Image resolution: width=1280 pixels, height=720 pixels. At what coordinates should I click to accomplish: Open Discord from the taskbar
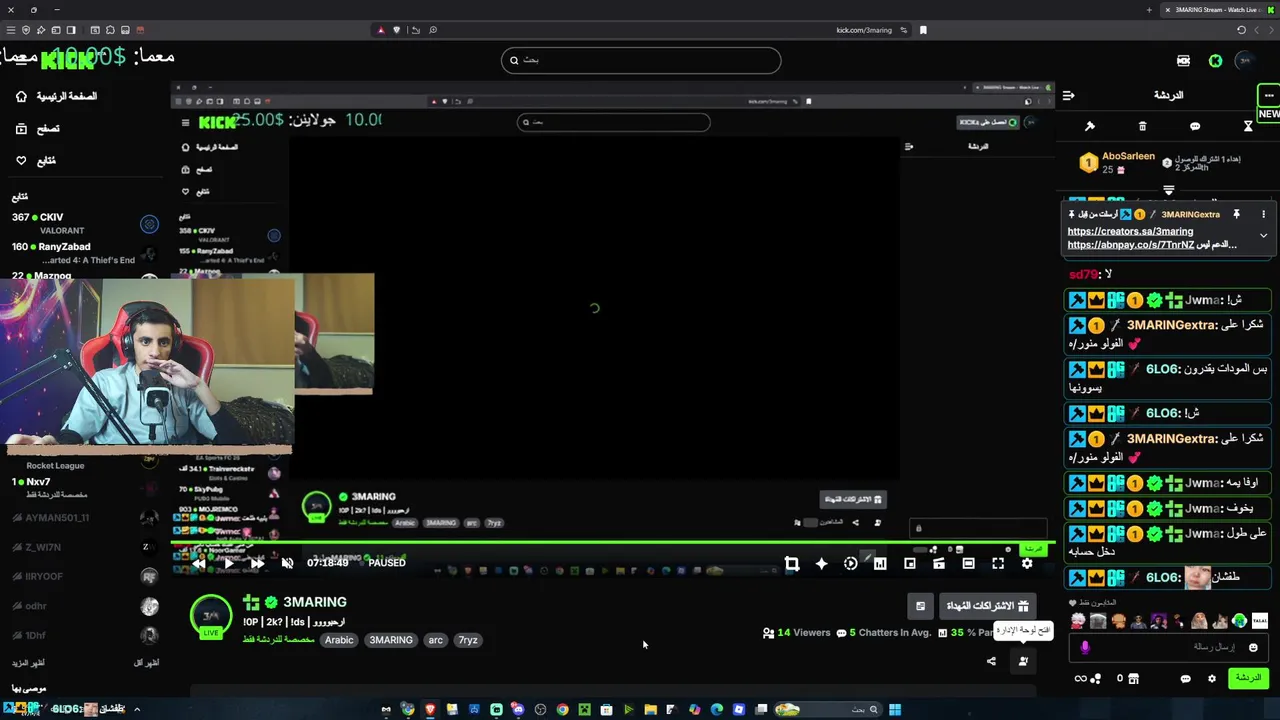(518, 710)
